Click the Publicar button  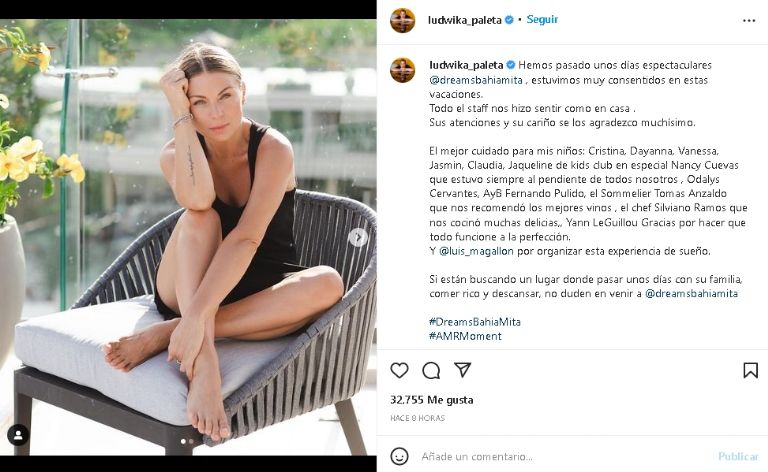pyautogui.click(x=738, y=456)
